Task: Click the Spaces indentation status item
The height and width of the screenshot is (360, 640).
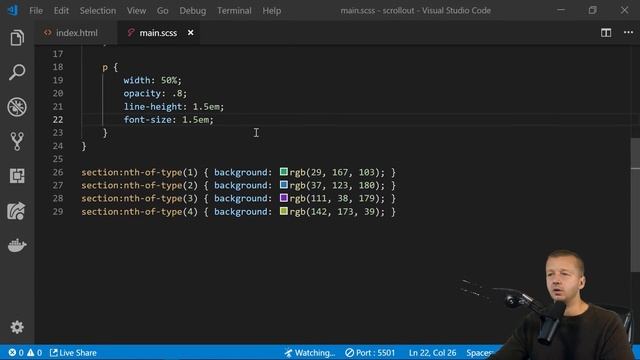Action: coord(481,353)
